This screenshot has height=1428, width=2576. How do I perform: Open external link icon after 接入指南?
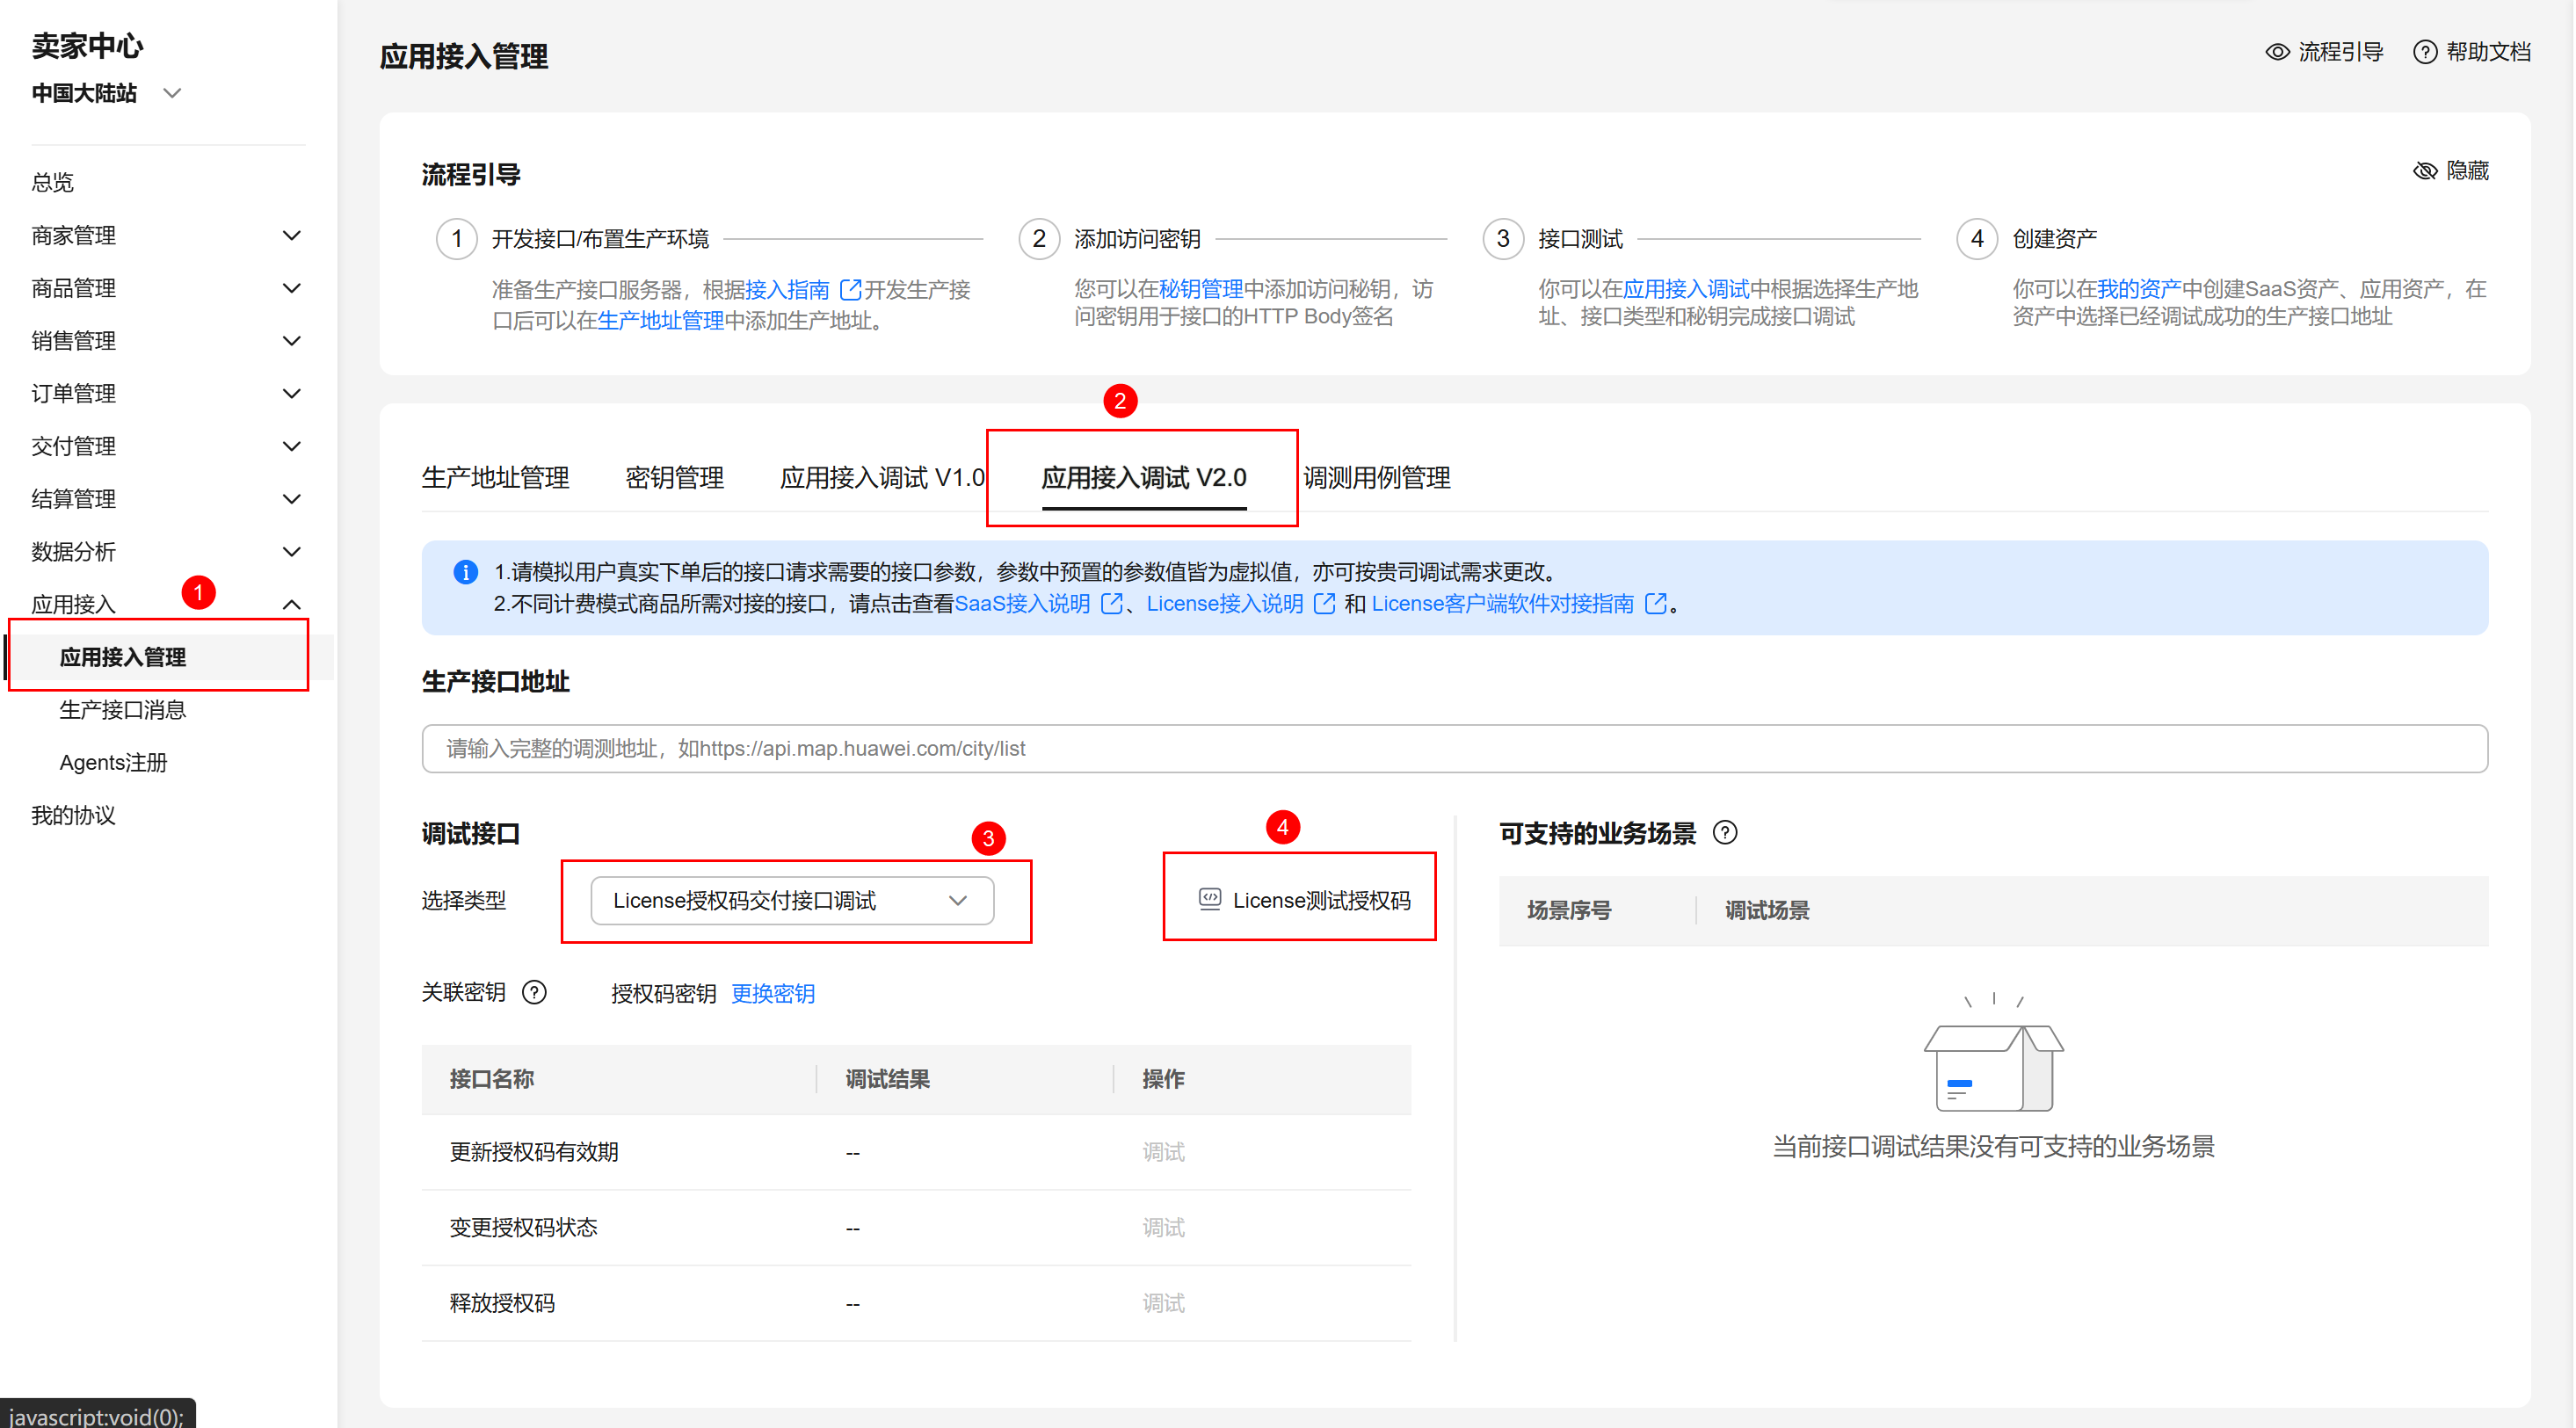(850, 290)
